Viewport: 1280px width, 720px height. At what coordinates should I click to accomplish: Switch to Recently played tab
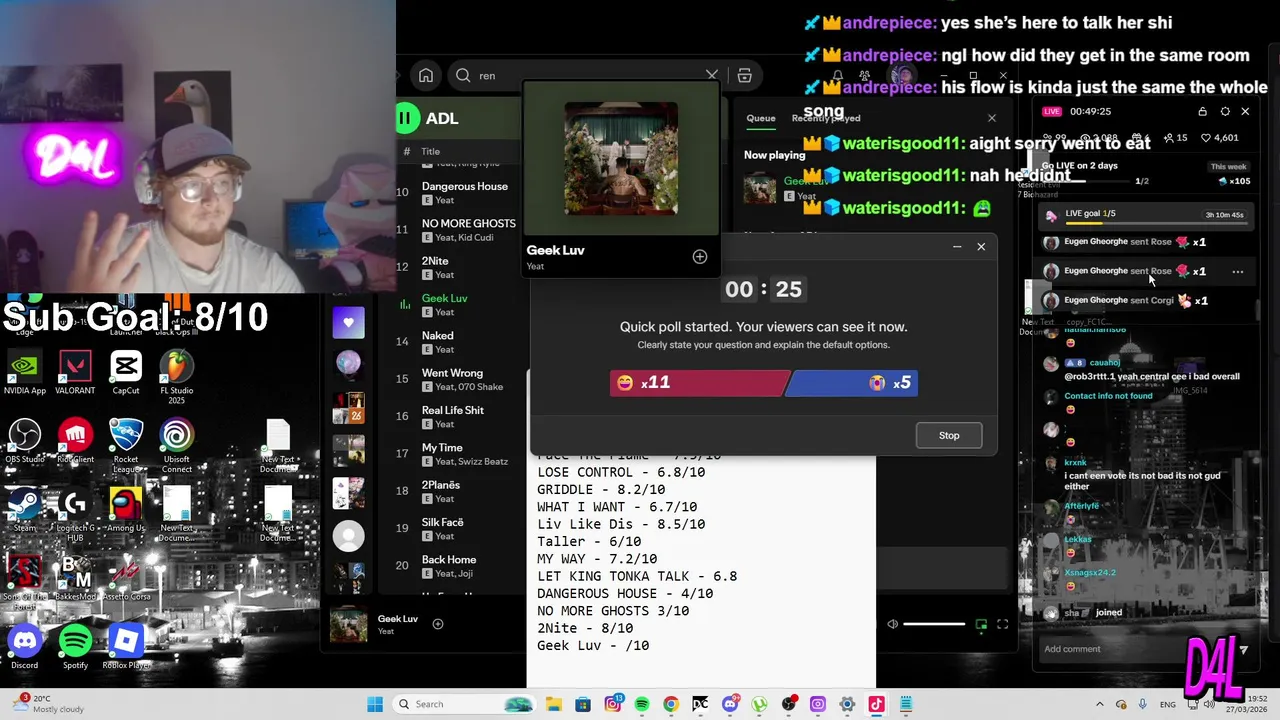pos(826,118)
